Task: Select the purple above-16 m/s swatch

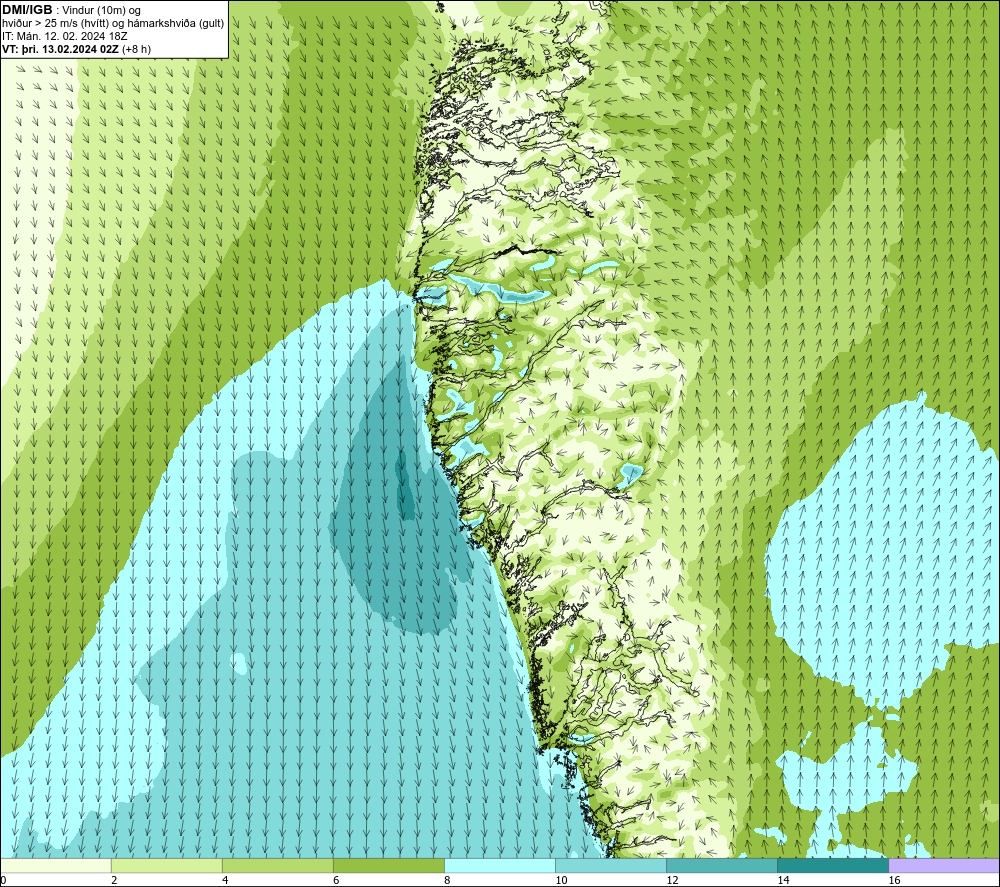Action: 944,866
